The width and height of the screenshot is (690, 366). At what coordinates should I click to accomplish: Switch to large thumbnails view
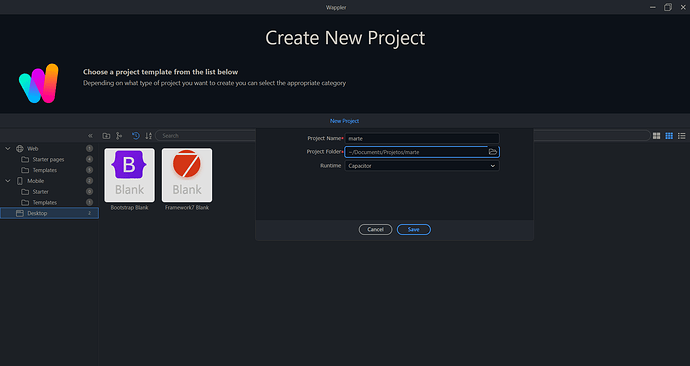pos(657,136)
